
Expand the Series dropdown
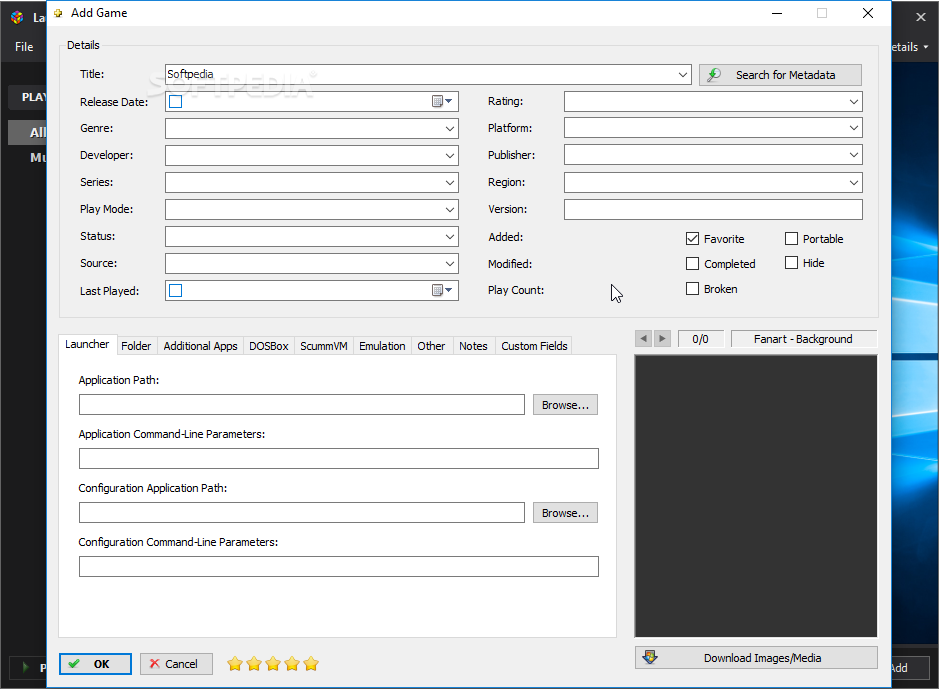click(x=450, y=183)
